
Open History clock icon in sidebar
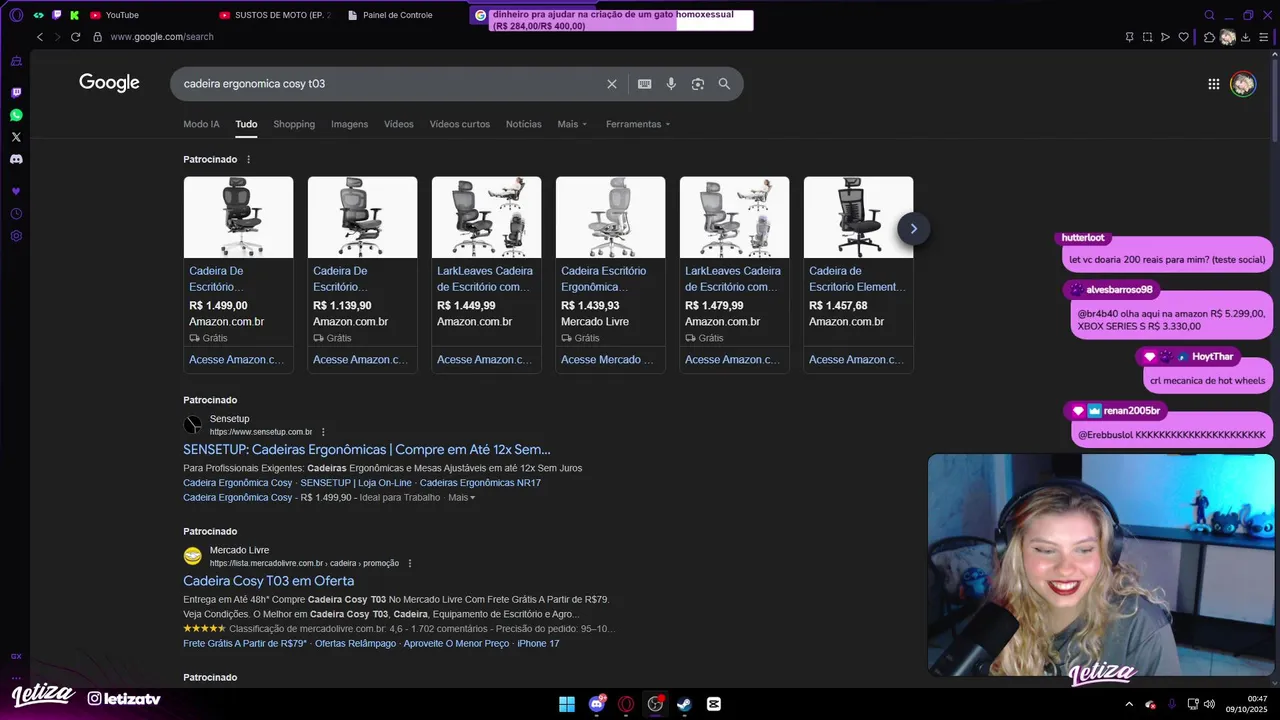pyautogui.click(x=16, y=214)
